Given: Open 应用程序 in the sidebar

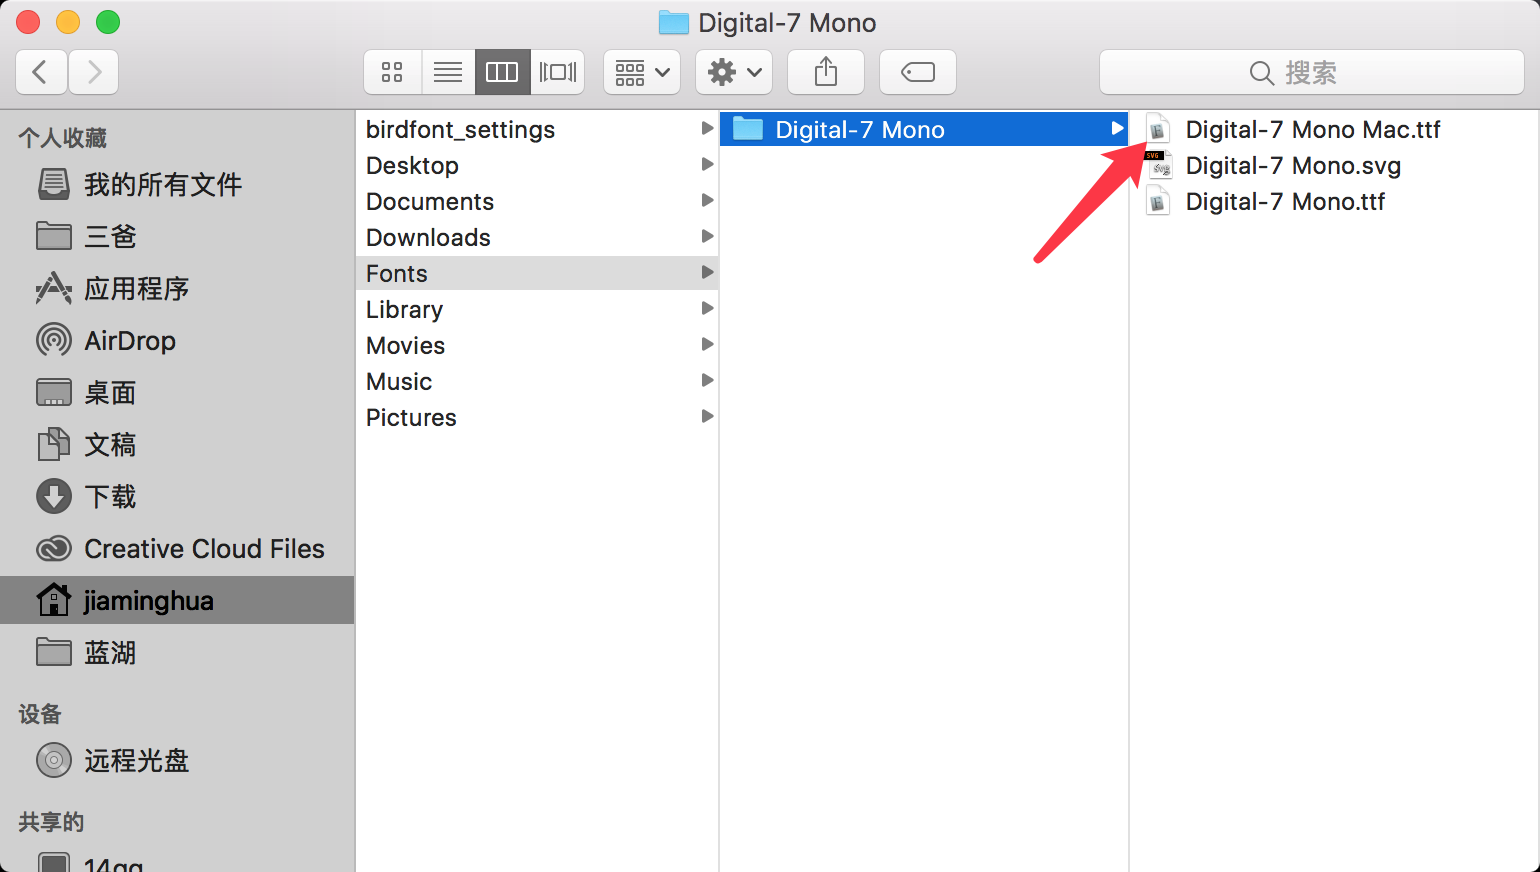Looking at the screenshot, I should (x=177, y=288).
